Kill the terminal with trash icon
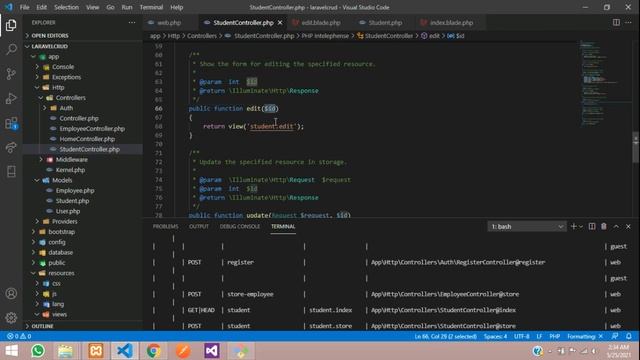This screenshot has width=640, height=360. 604,227
